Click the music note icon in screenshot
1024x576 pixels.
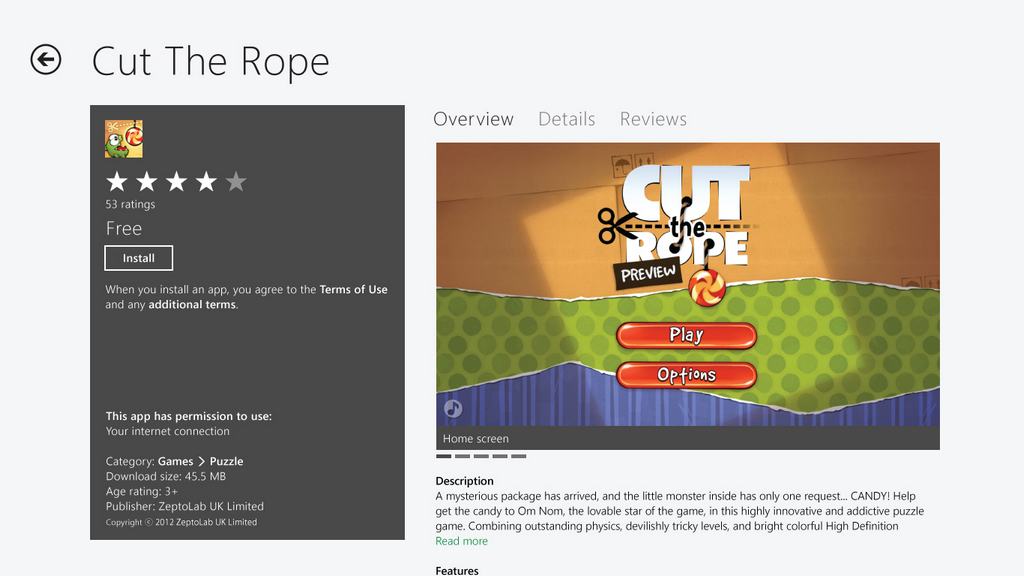[453, 408]
